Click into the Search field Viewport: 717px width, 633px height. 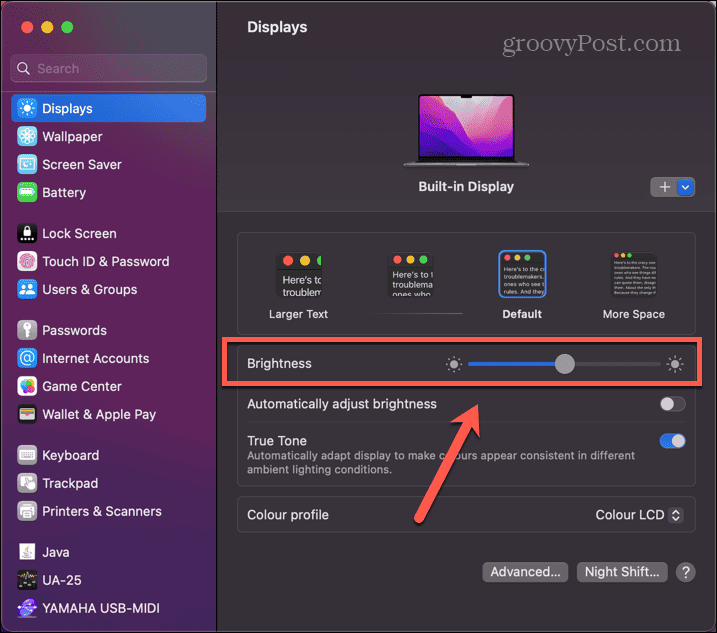[108, 69]
